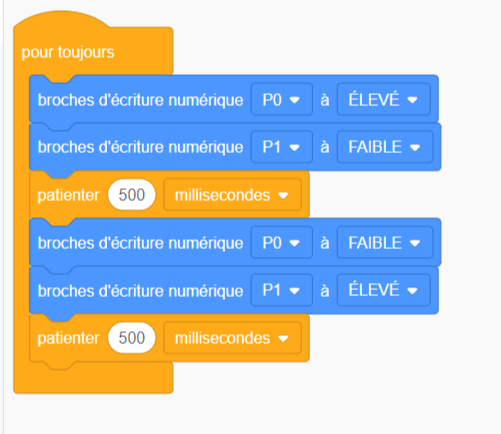This screenshot has width=501, height=434.
Task: Select the 'broches d'écriture numérique' label of the P1 FAIBLE block
Action: (x=140, y=147)
